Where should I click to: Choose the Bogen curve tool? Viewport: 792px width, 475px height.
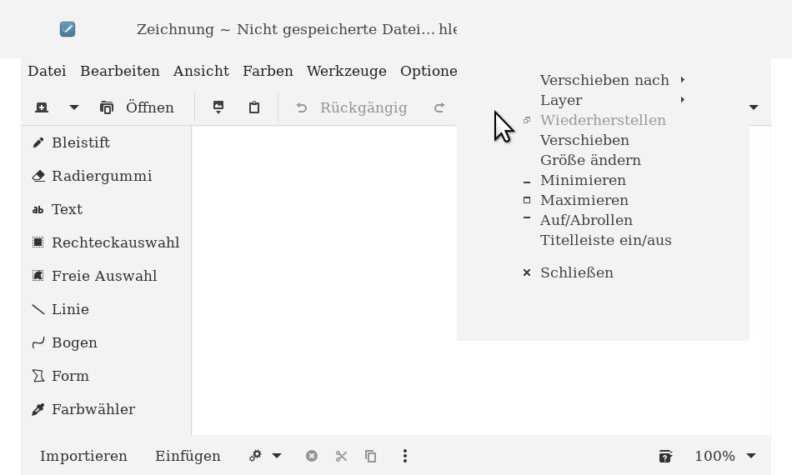74,343
